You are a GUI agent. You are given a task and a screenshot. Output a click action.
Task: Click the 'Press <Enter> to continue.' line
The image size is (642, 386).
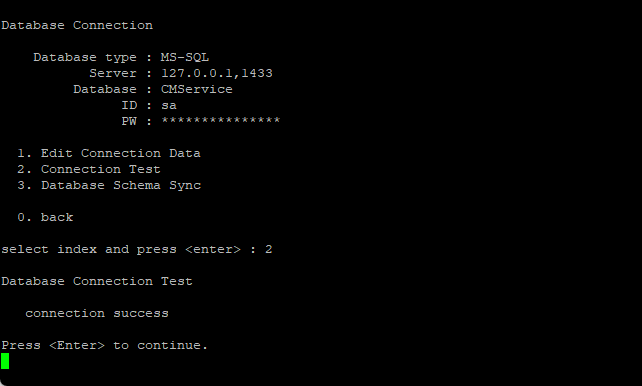[x=104, y=345]
